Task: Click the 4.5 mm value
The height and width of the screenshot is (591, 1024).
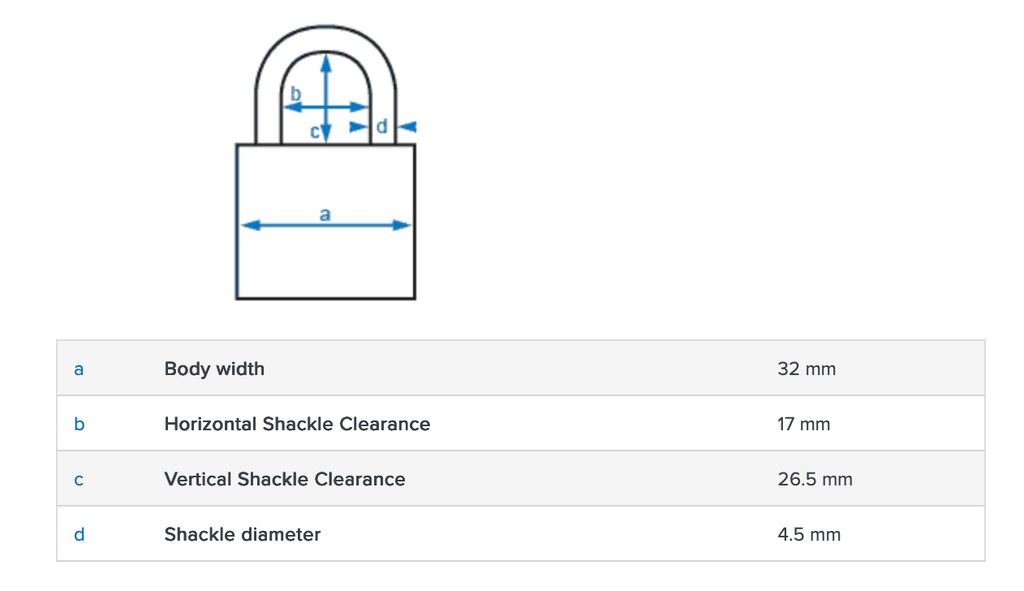Action: click(x=808, y=535)
